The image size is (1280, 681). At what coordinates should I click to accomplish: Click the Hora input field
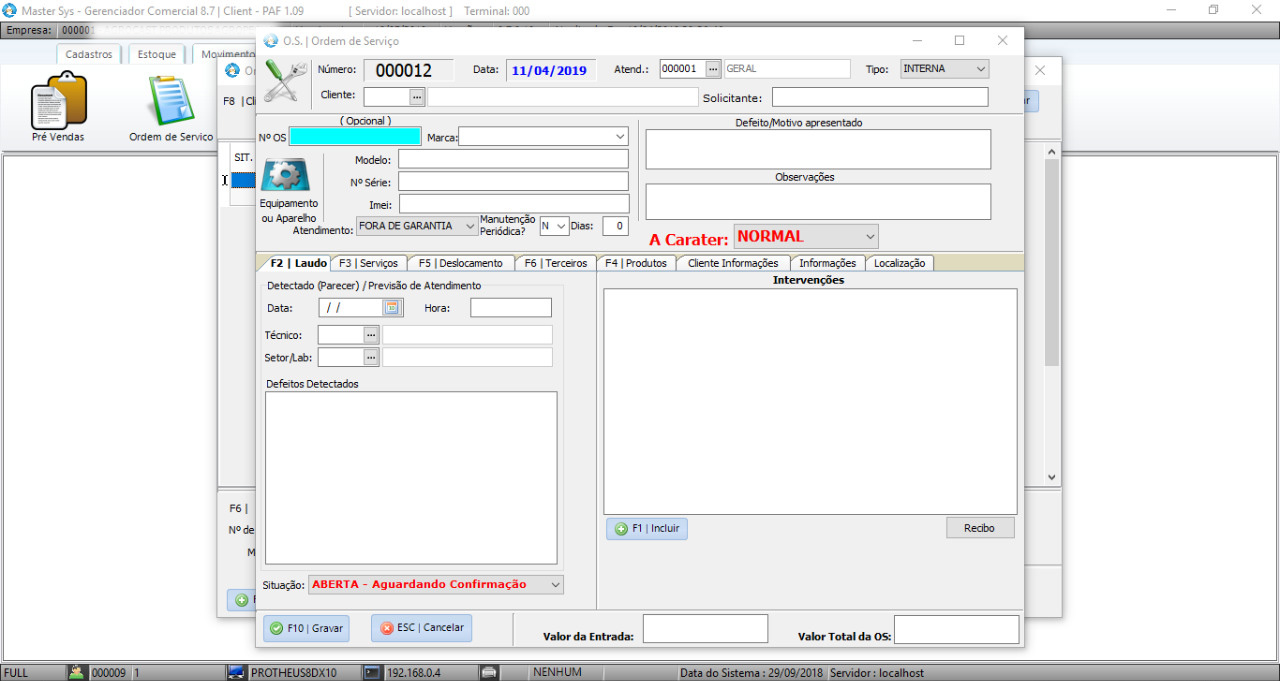(x=511, y=308)
